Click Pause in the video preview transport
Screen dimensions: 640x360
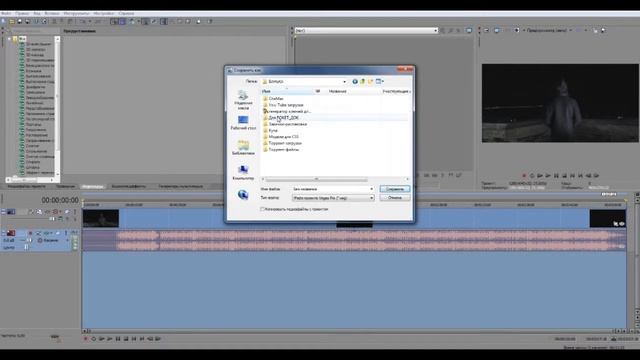point(556,176)
